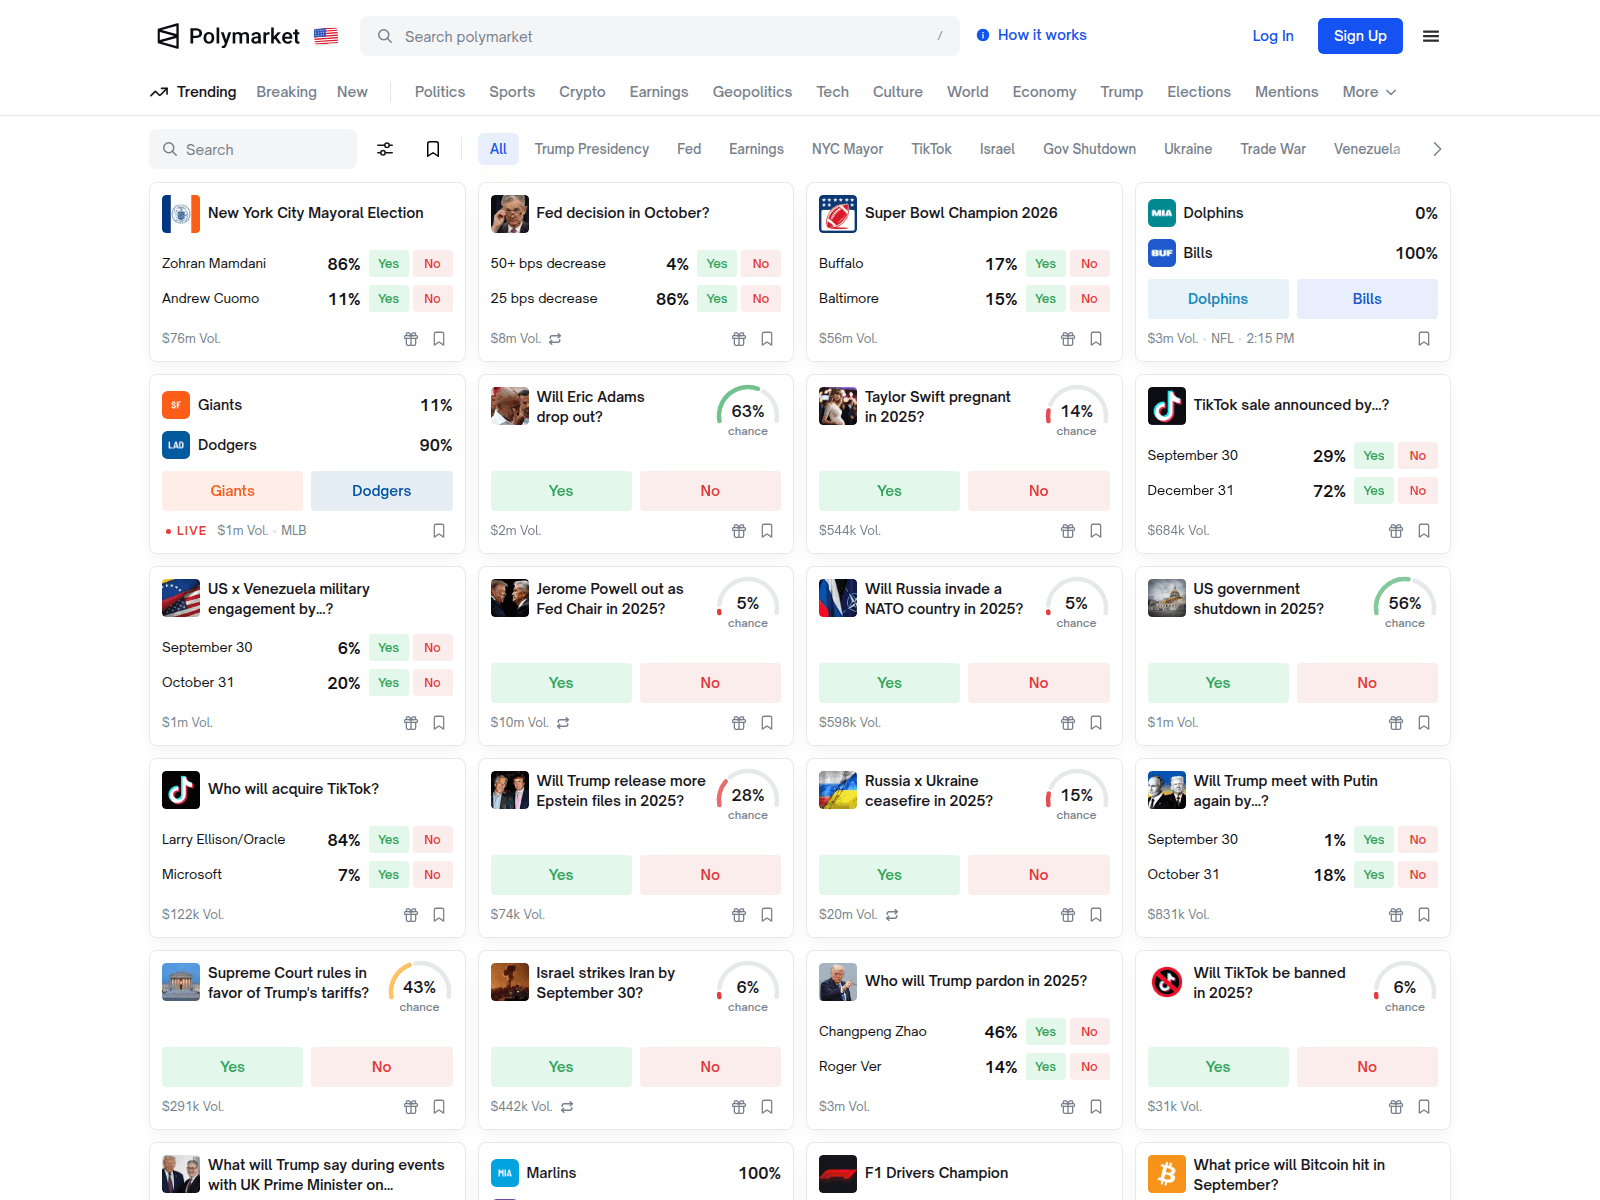Open the Geopolitics category
Image resolution: width=1600 pixels, height=1200 pixels.
(752, 92)
